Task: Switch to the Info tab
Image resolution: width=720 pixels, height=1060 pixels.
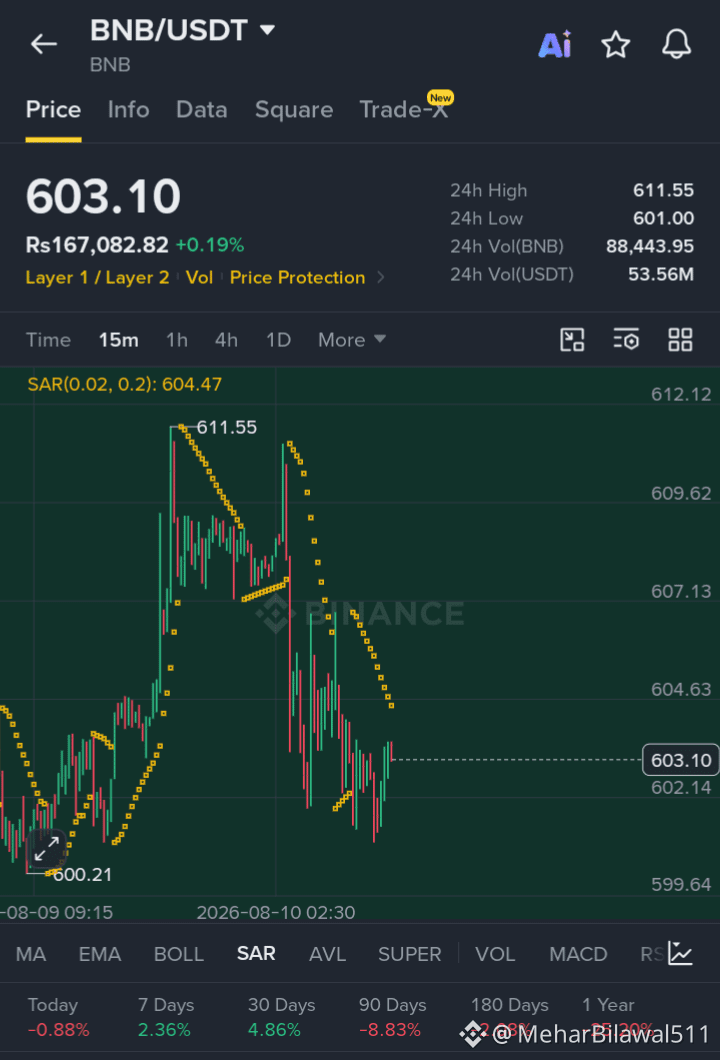Action: click(128, 110)
